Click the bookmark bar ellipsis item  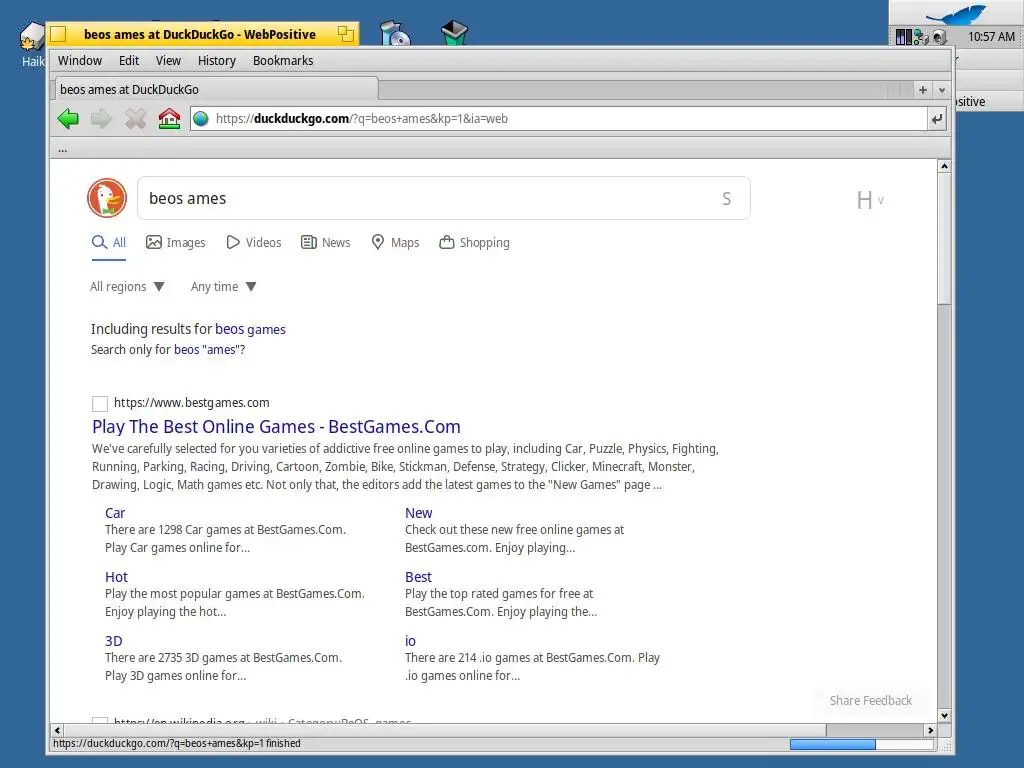click(x=63, y=150)
